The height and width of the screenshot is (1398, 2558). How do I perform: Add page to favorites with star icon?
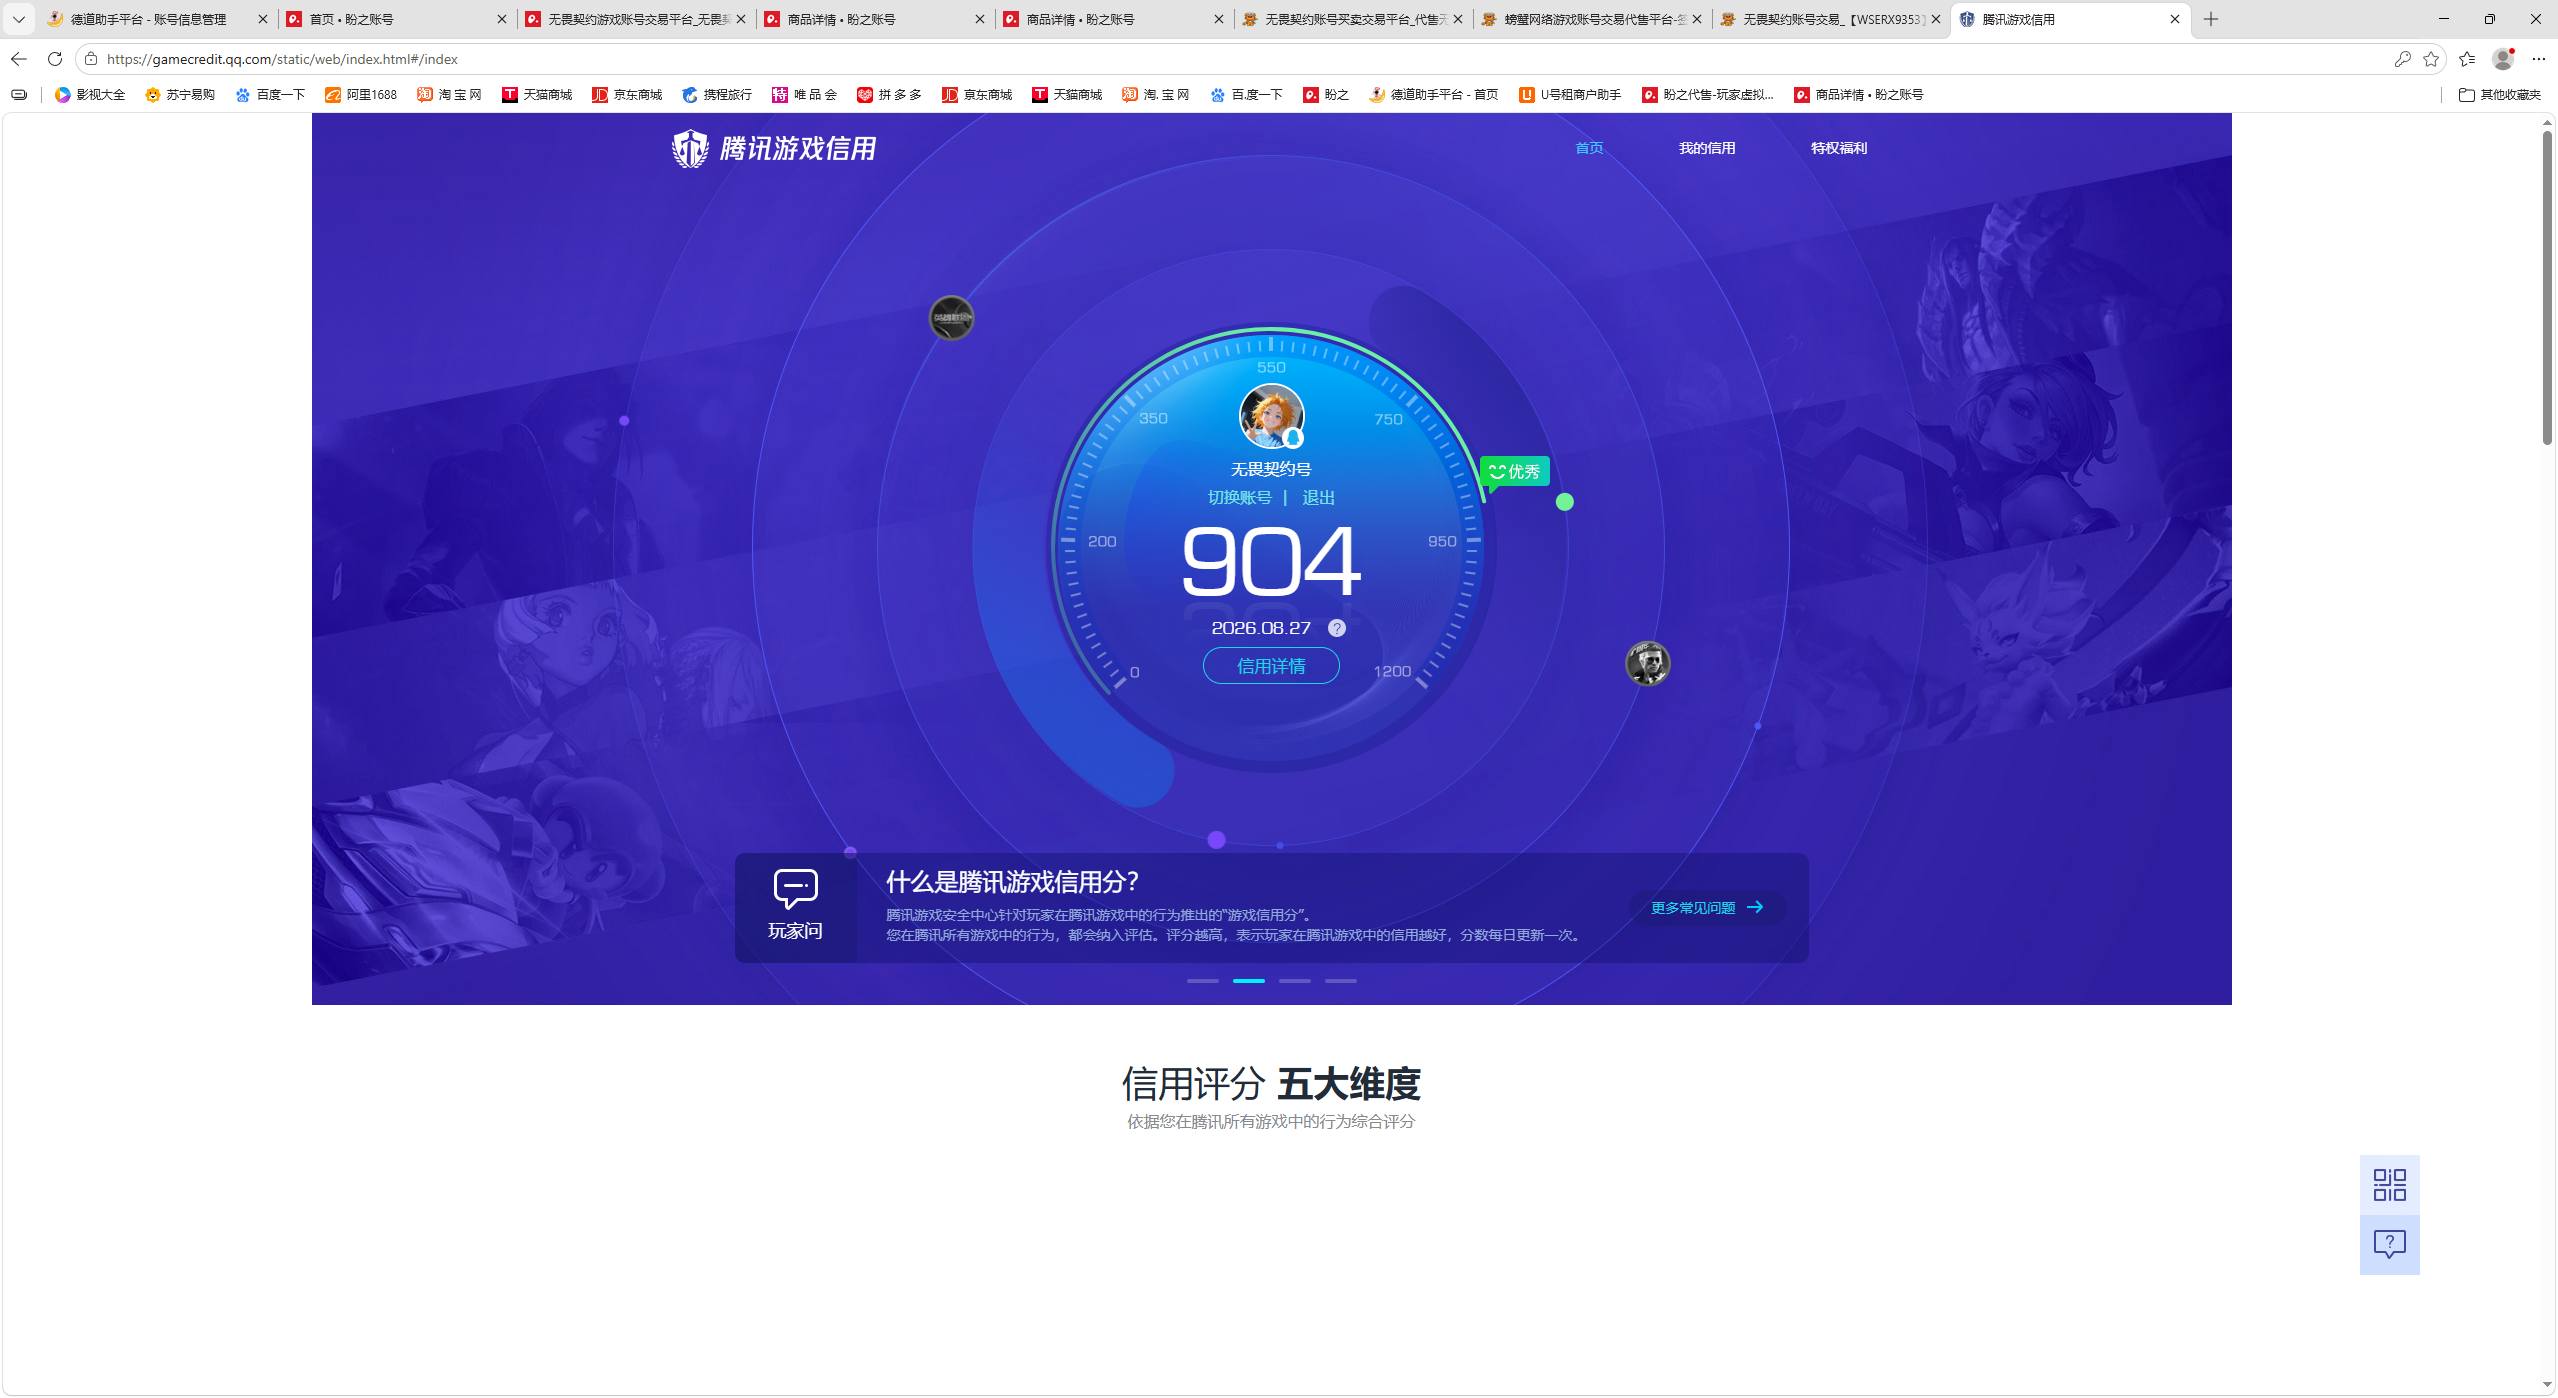[2431, 59]
